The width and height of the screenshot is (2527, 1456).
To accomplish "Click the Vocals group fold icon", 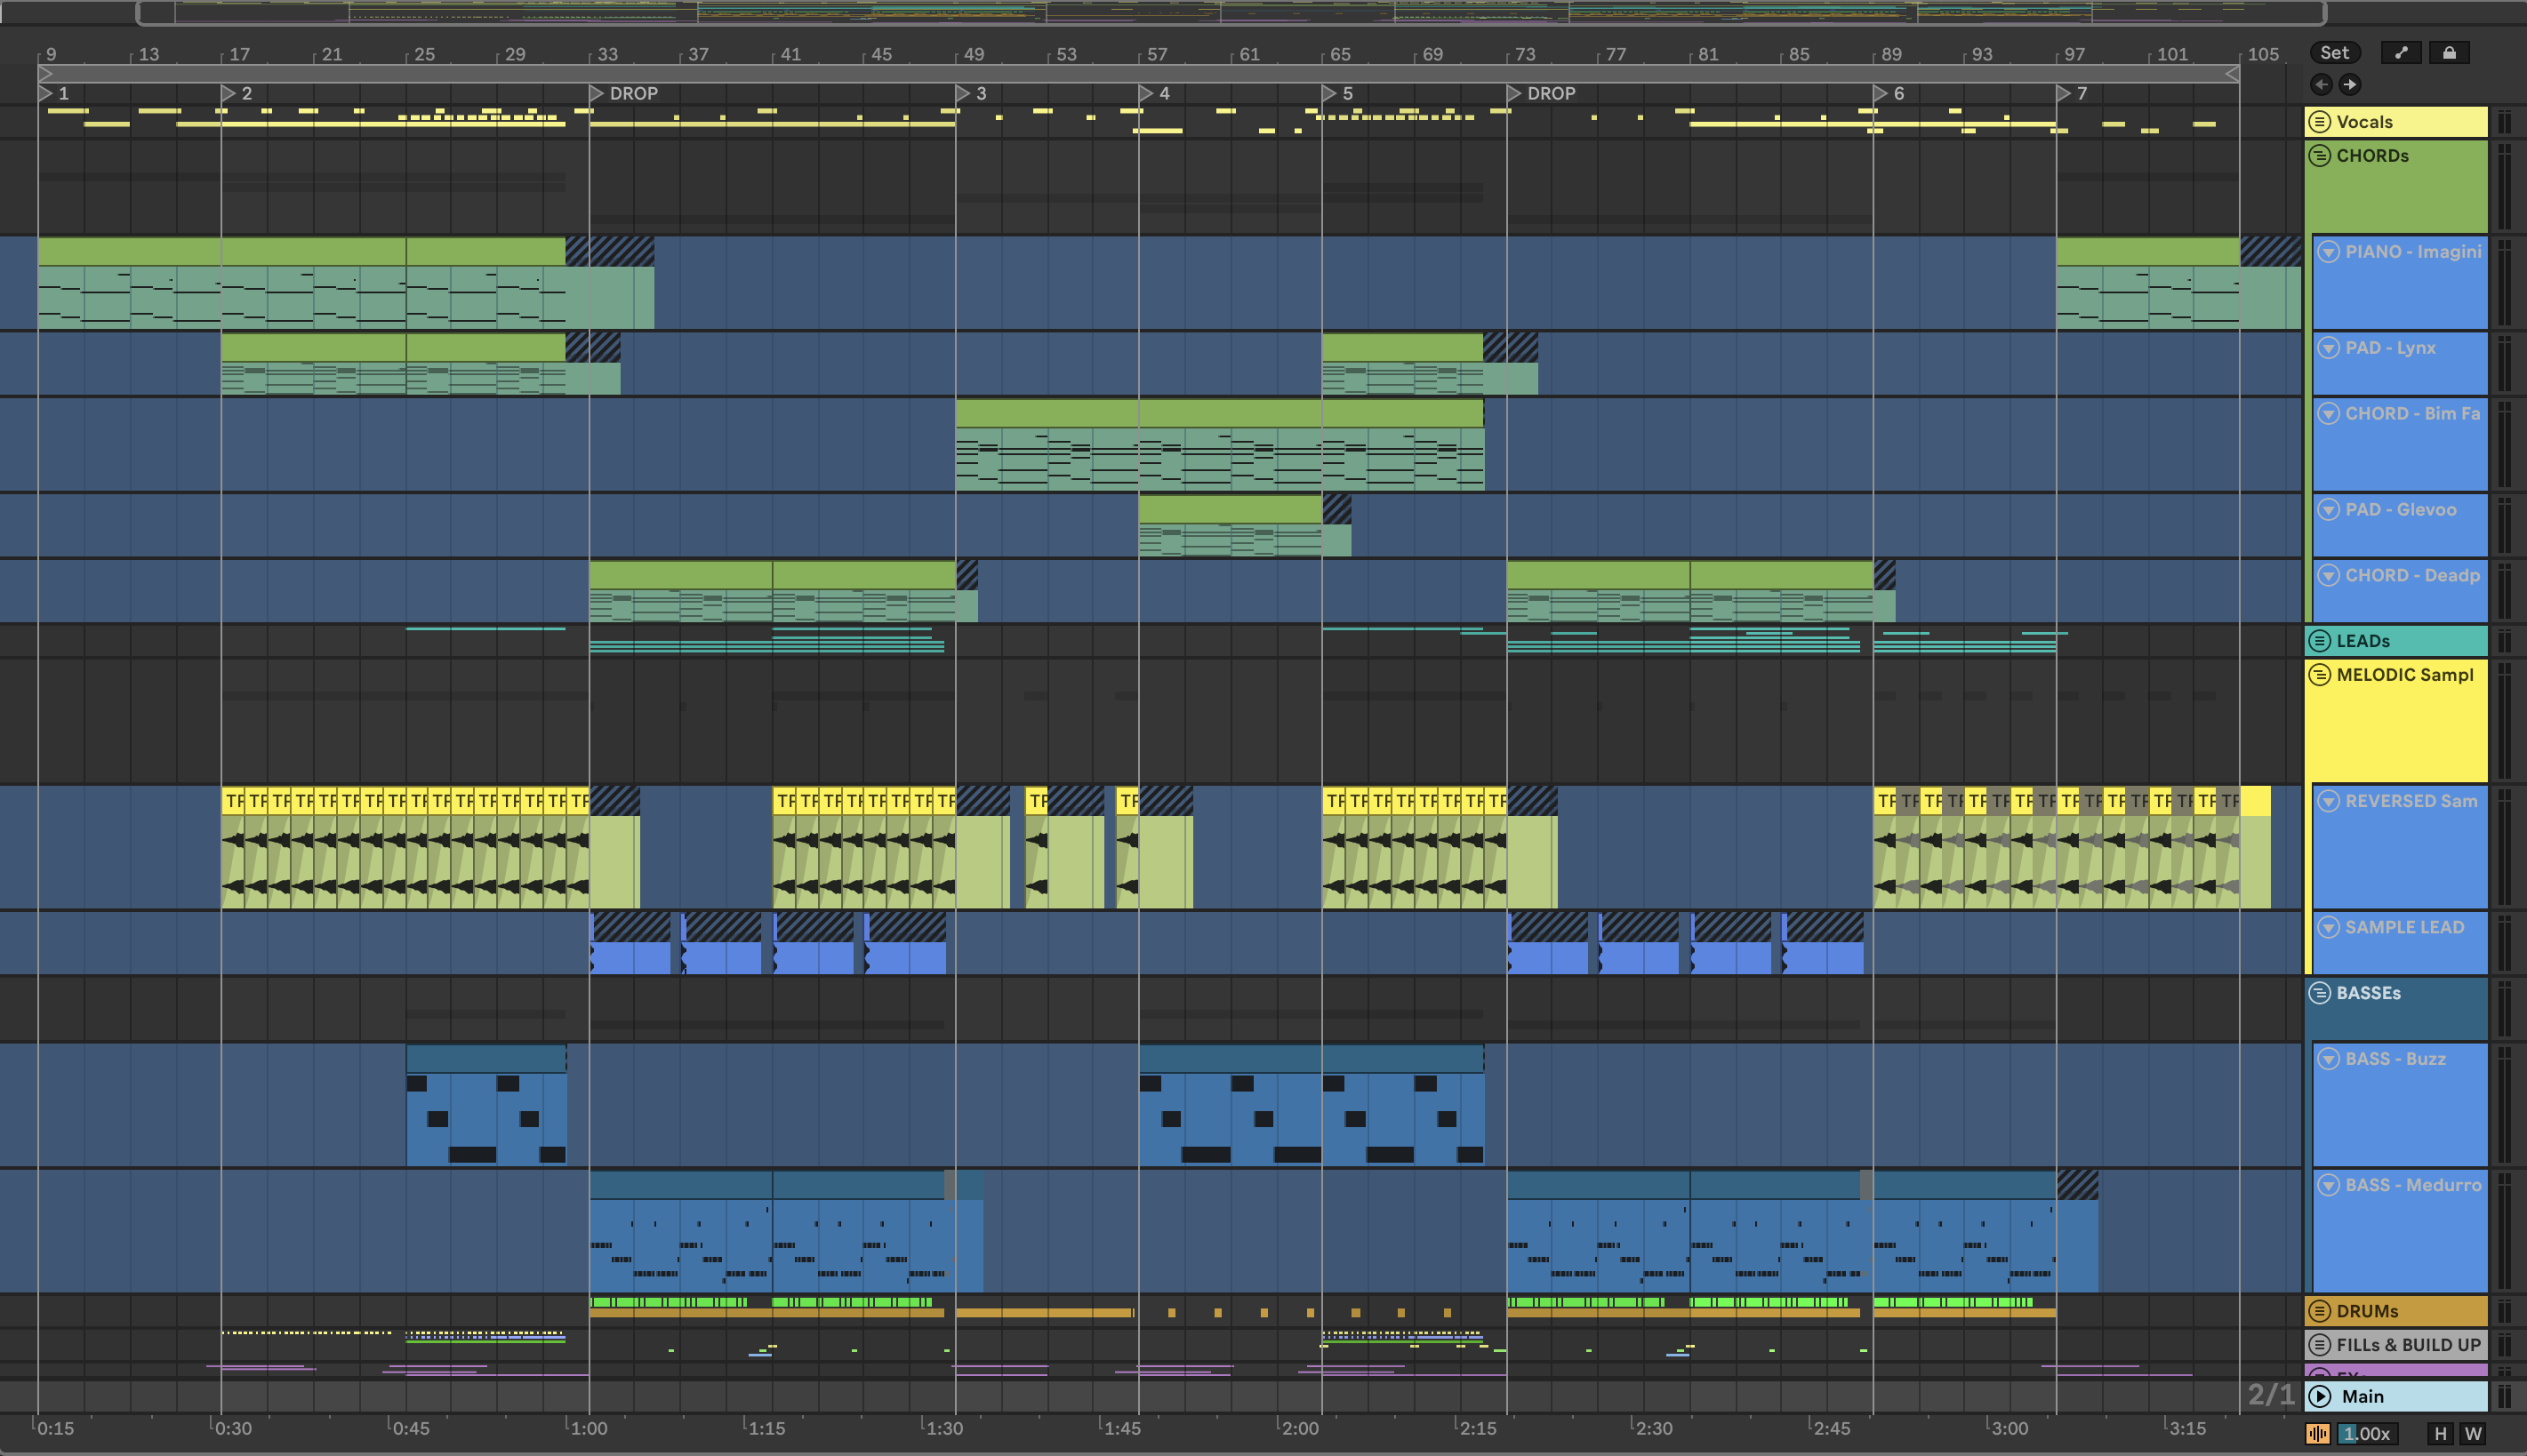I will click(2319, 122).
